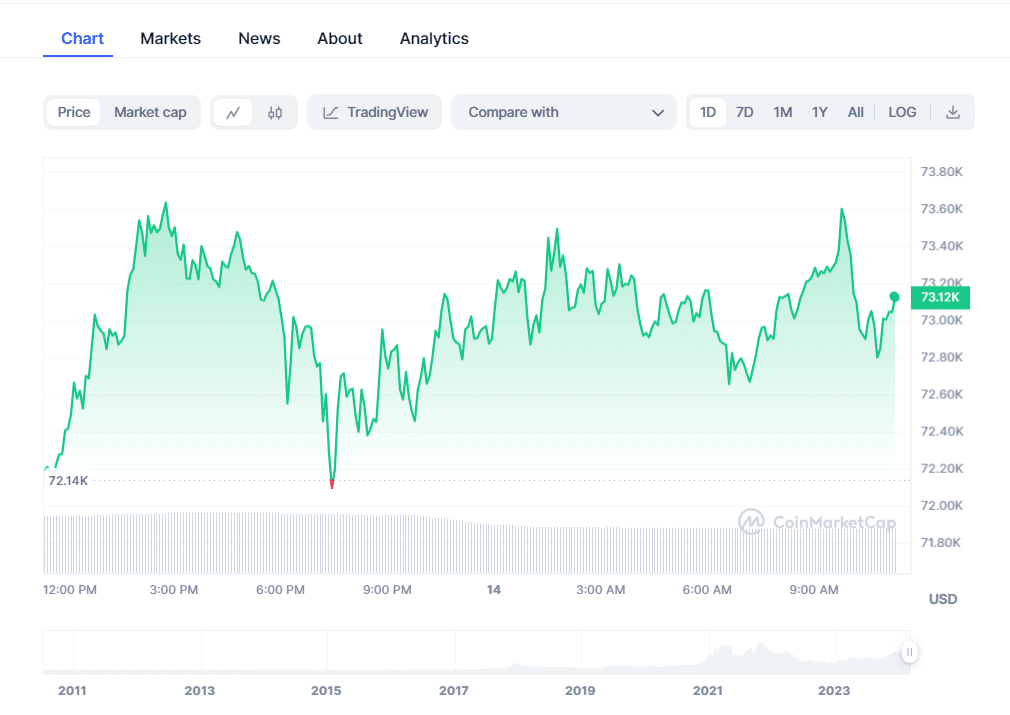This screenshot has height=715, width=1010.
Task: Switch to the Markets tab
Action: click(x=170, y=38)
